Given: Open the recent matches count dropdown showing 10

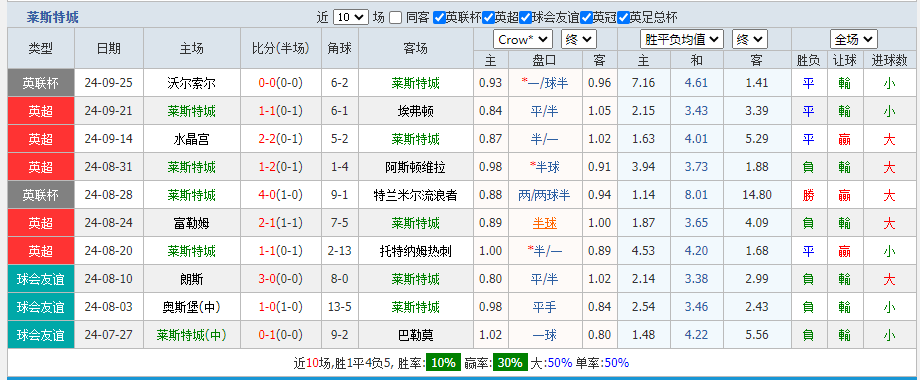Looking at the screenshot, I should [351, 18].
